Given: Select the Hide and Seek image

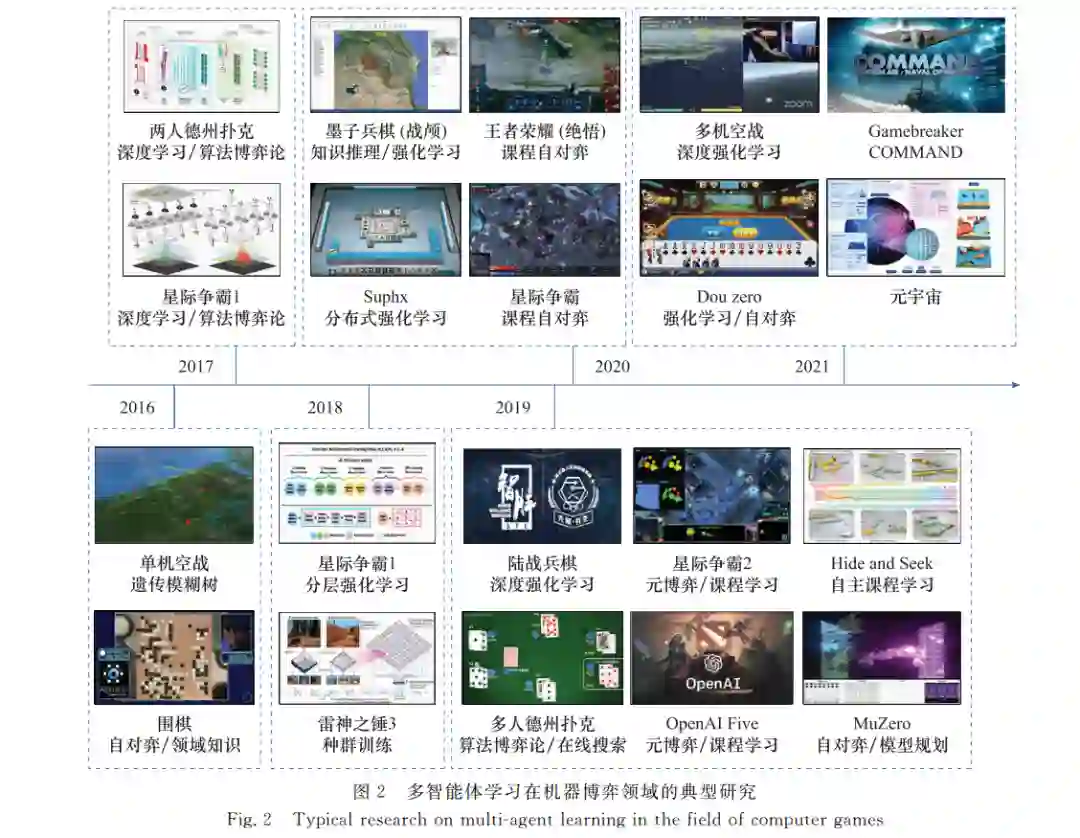Looking at the screenshot, I should 882,496.
